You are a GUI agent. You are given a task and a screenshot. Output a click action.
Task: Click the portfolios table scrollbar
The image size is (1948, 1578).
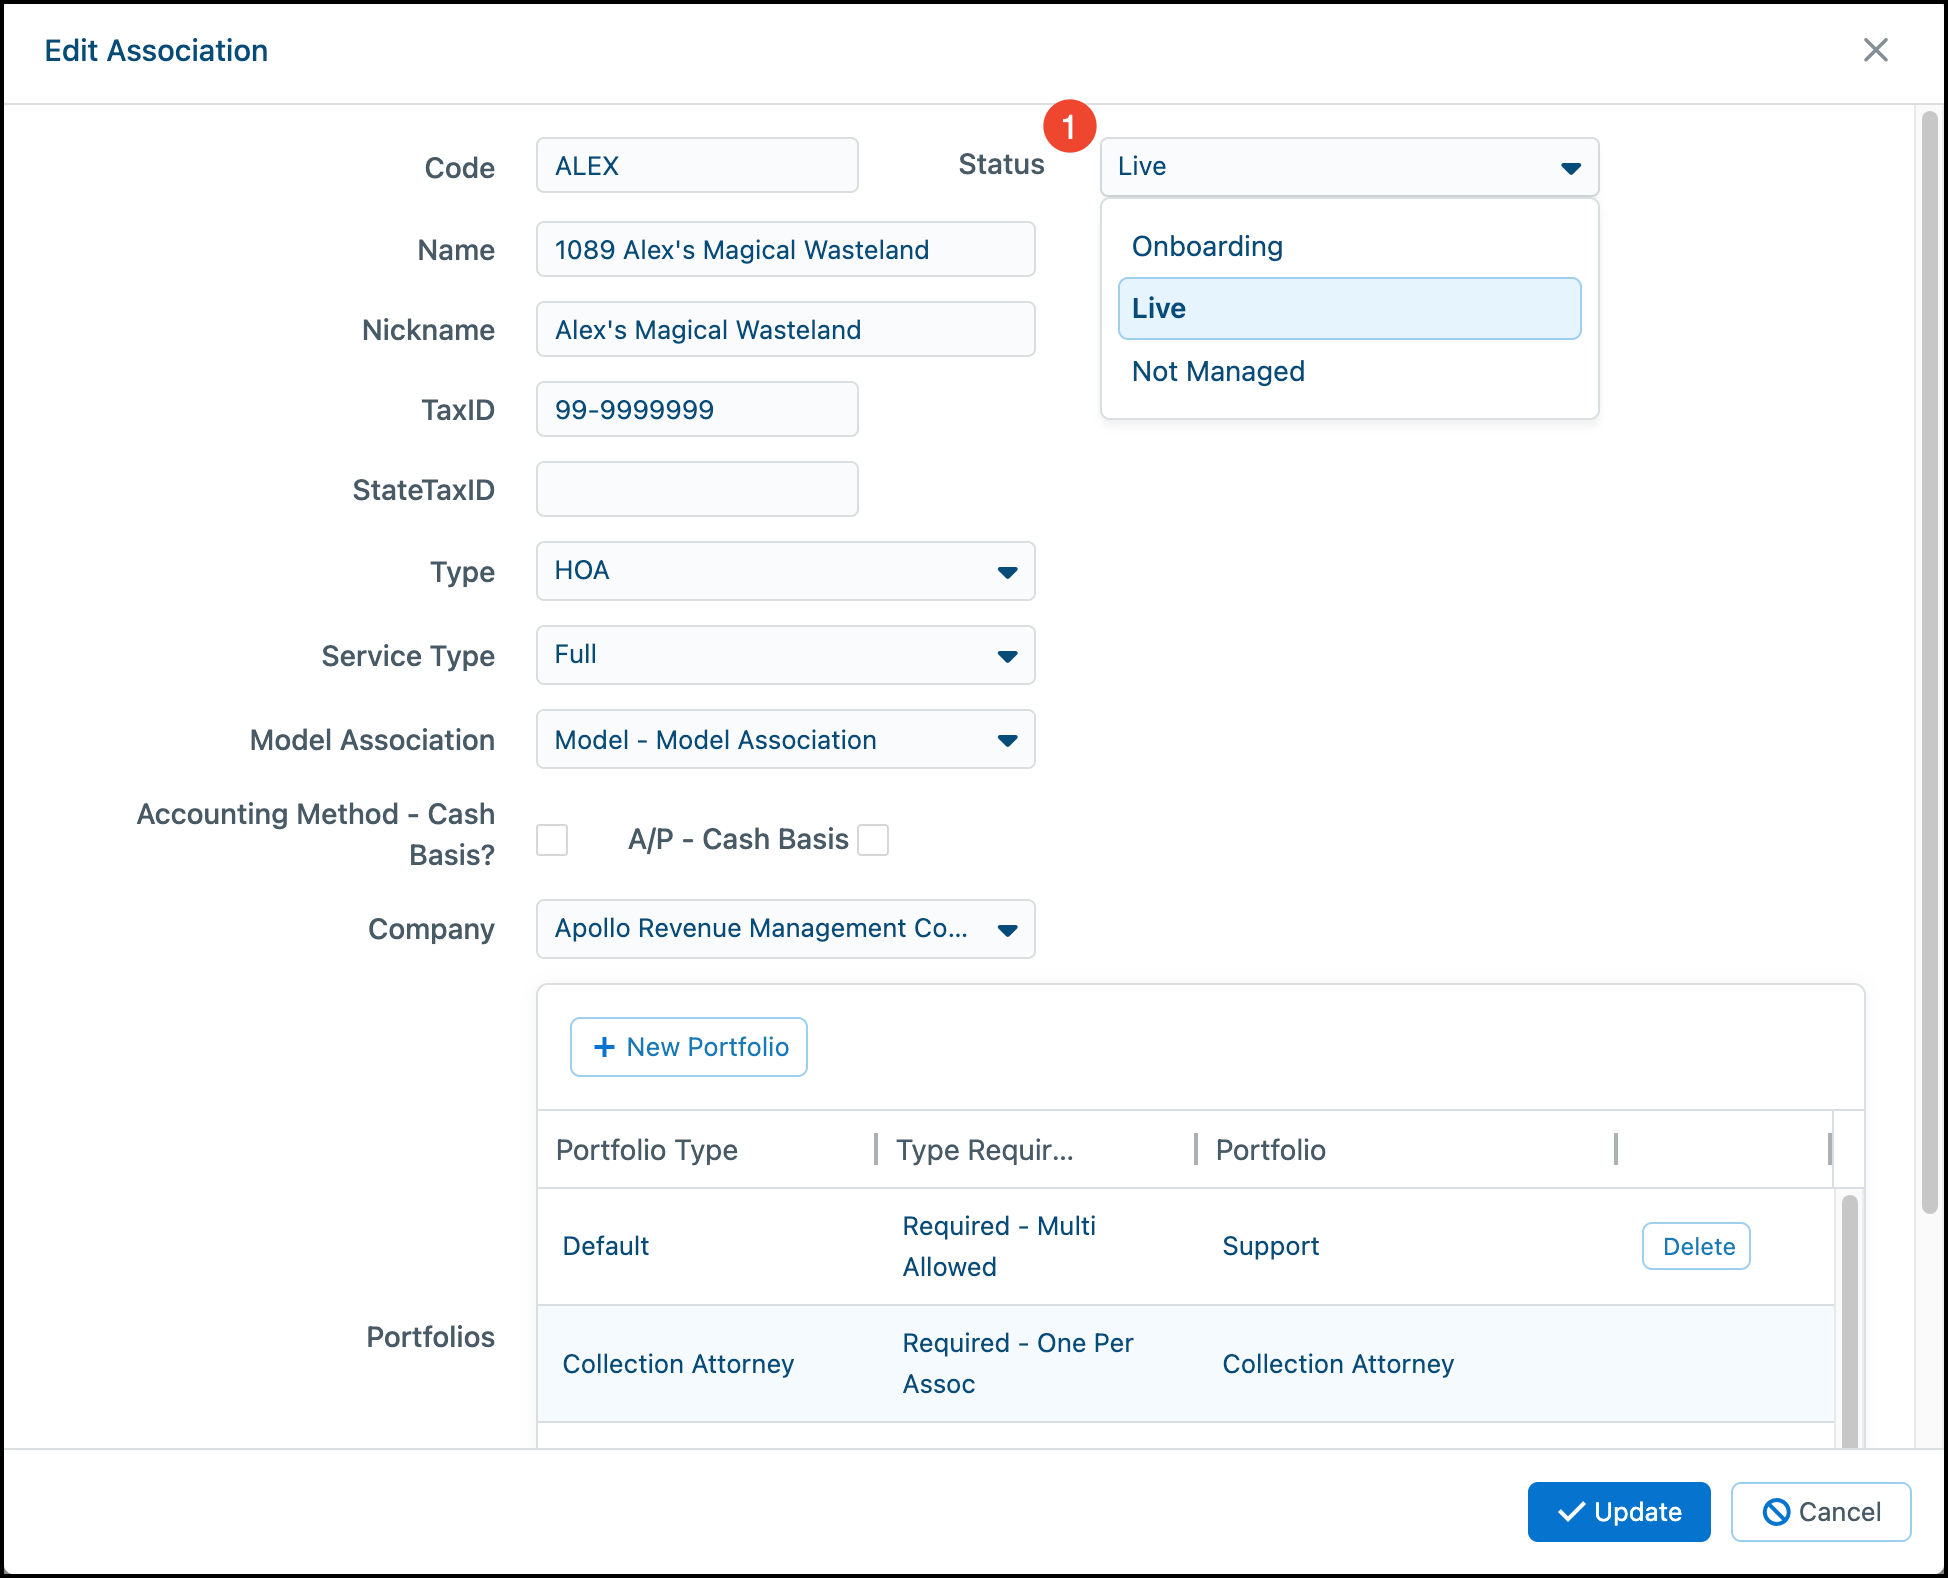[x=1849, y=1320]
